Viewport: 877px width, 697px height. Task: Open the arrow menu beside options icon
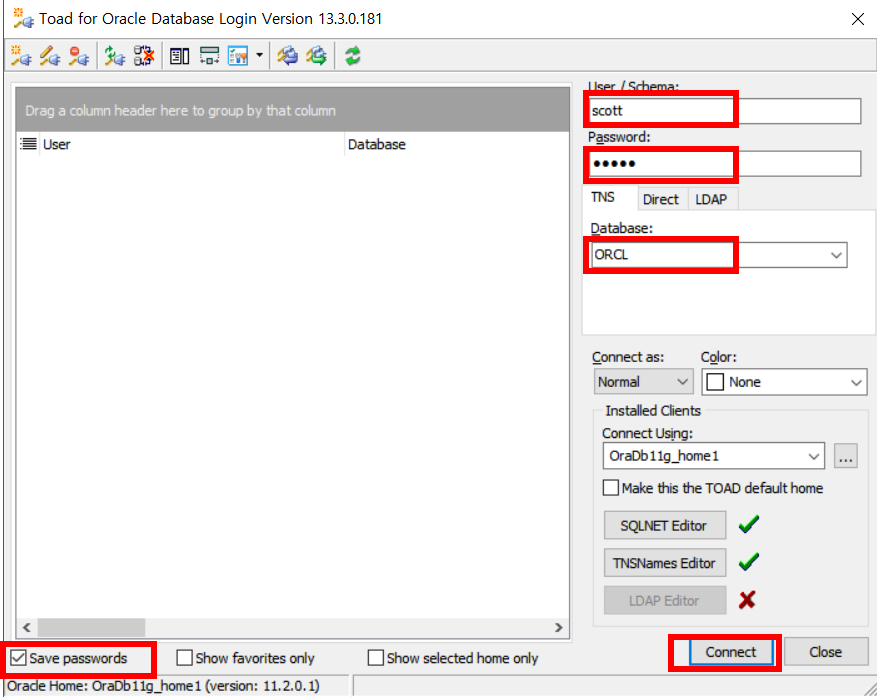click(x=260, y=55)
